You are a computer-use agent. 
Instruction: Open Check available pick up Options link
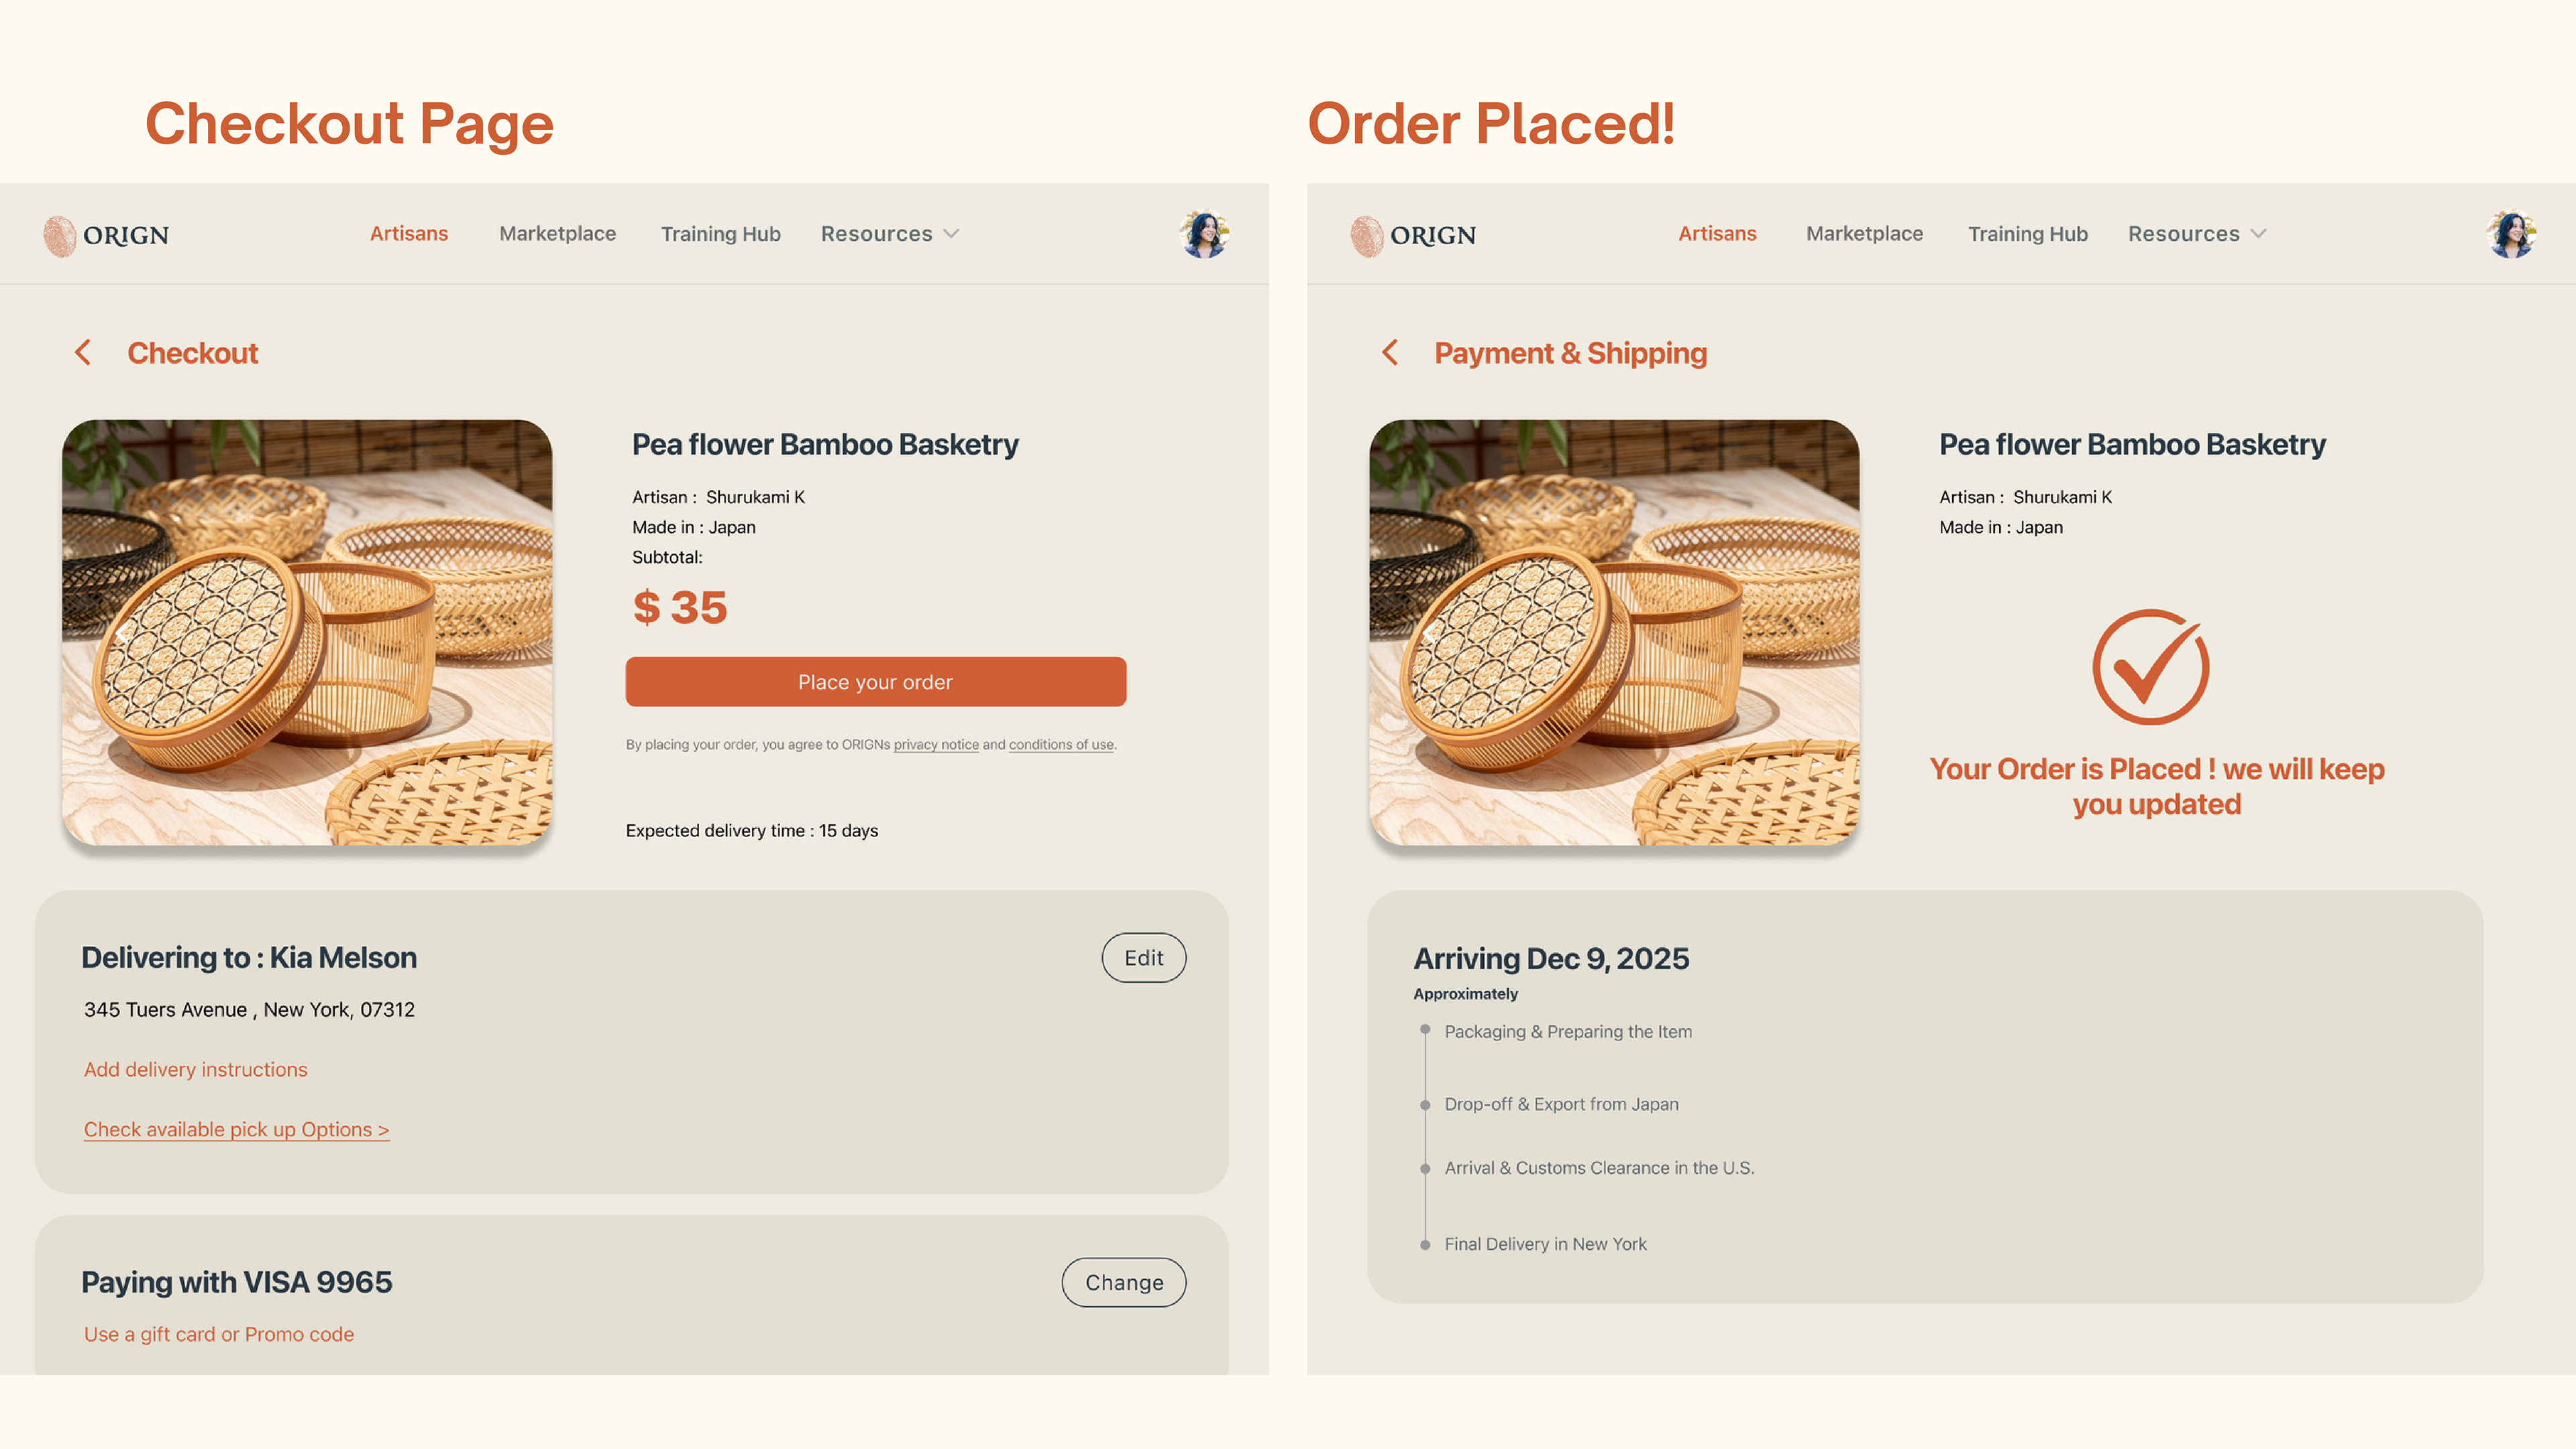pyautogui.click(x=236, y=1129)
